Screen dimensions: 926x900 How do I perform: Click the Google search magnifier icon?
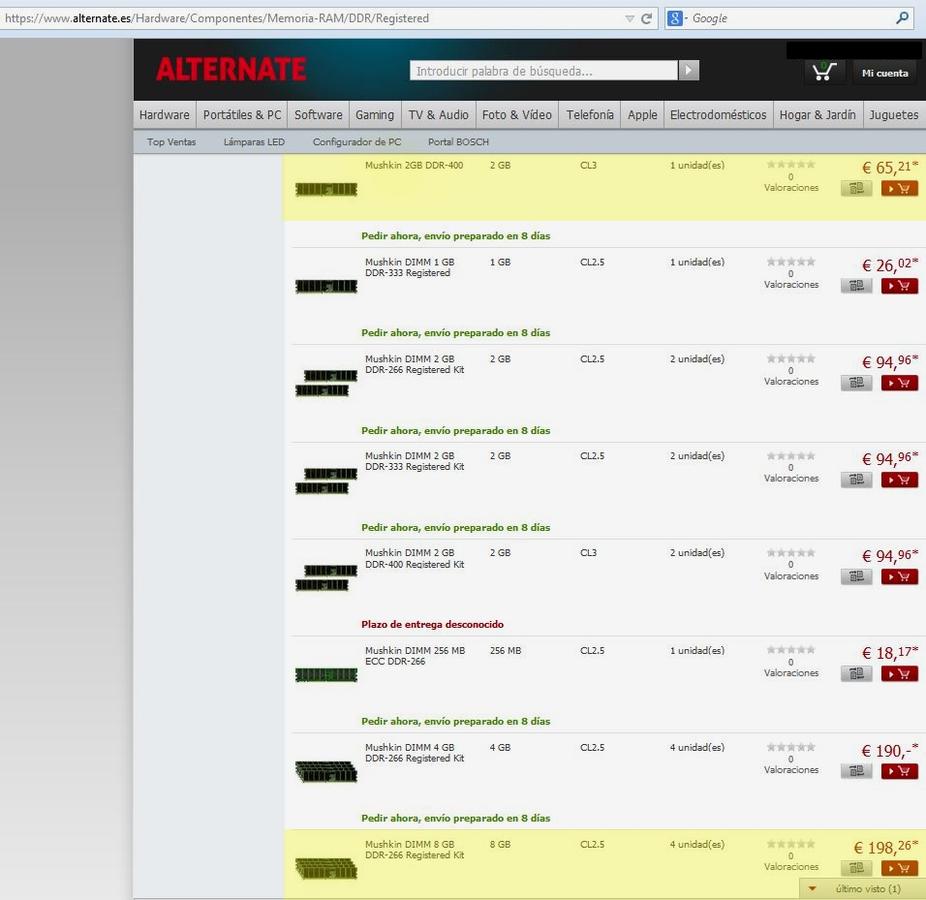point(902,18)
